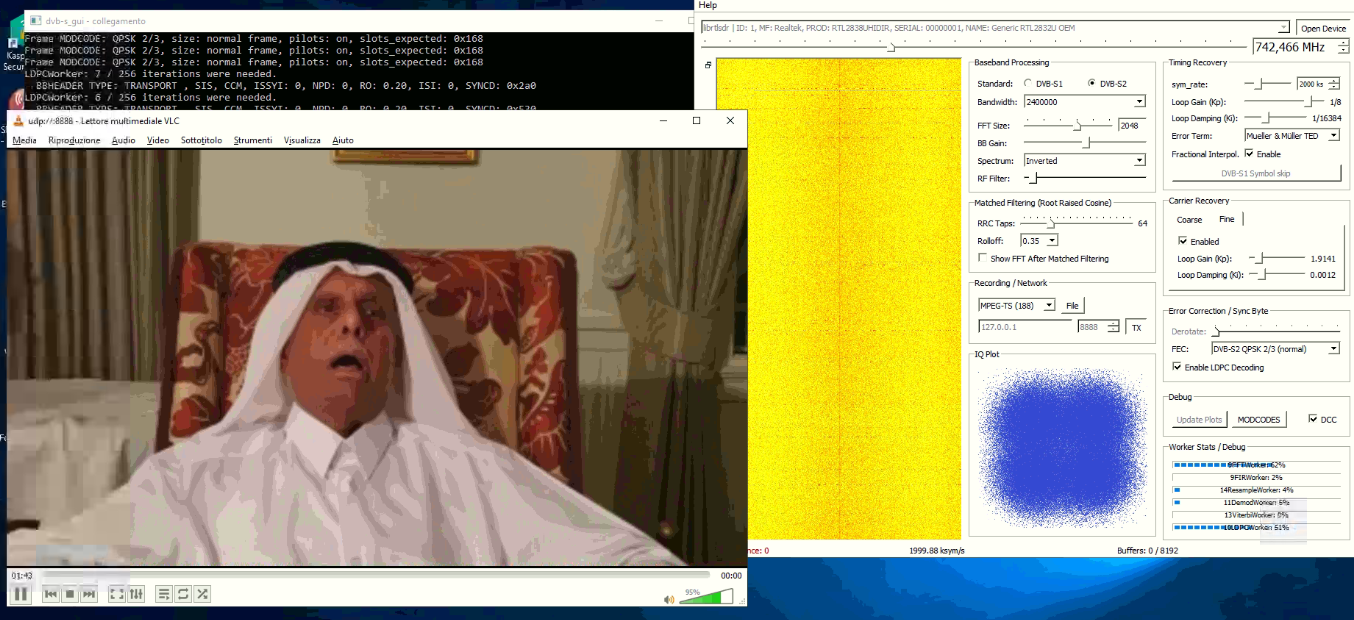Expand the Bandwidth dropdown
Image resolution: width=1354 pixels, height=620 pixels.
pyautogui.click(x=1139, y=102)
